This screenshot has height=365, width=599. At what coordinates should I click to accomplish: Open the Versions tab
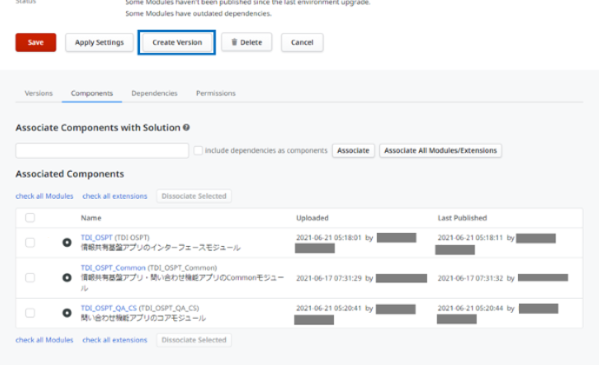39,93
